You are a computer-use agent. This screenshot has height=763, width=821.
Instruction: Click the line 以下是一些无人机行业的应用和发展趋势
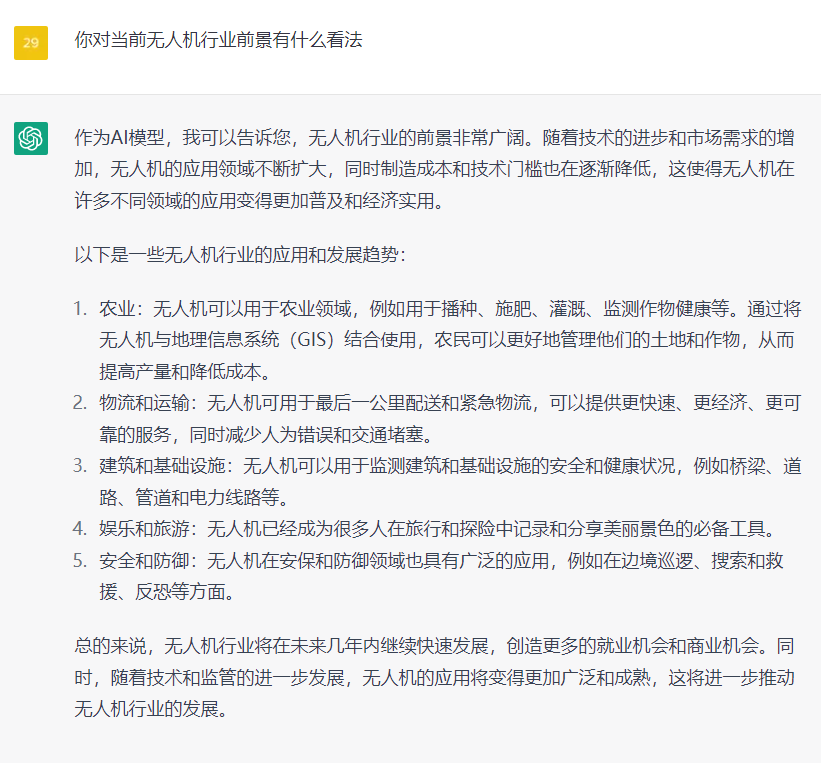click(240, 254)
